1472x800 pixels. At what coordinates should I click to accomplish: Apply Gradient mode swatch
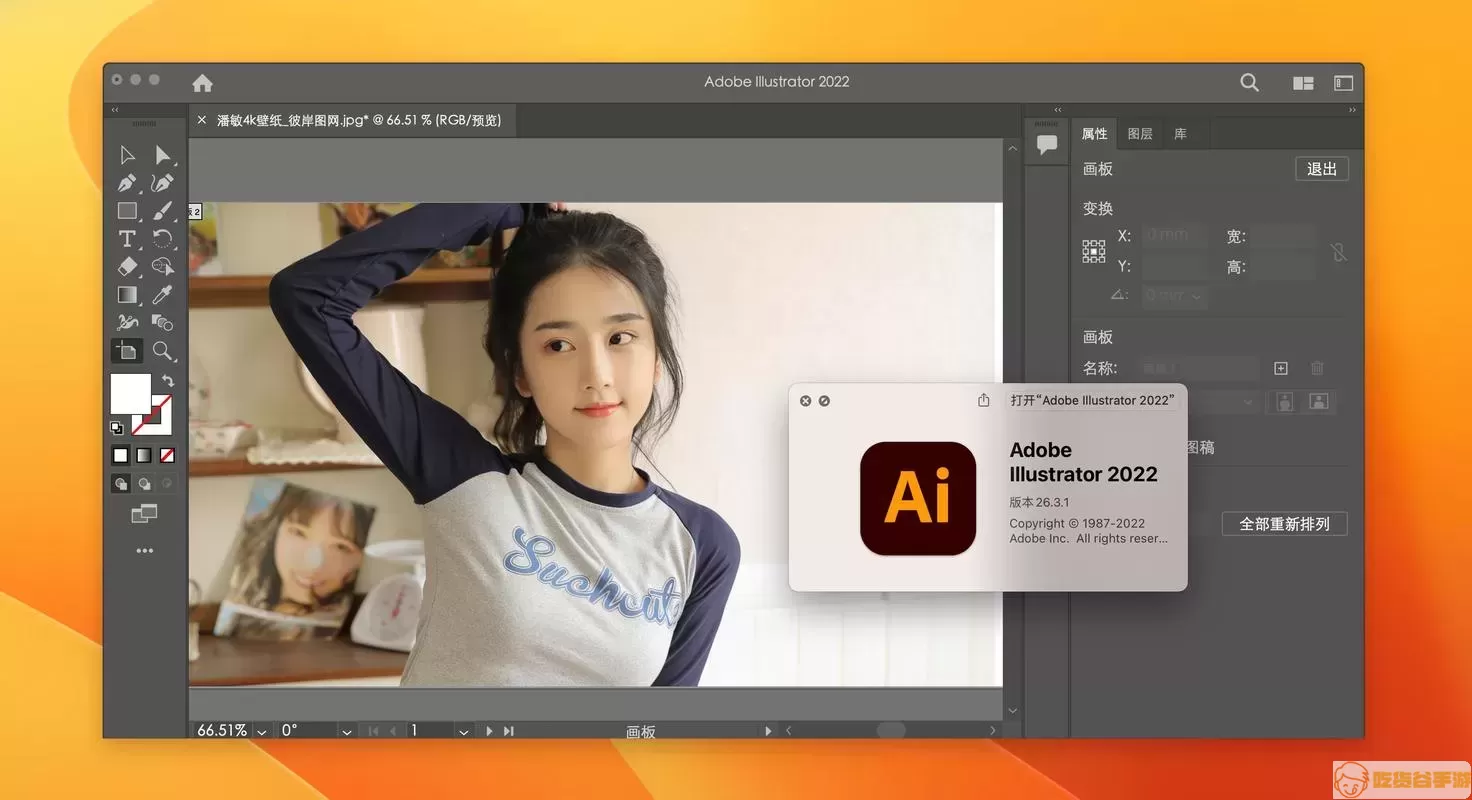[144, 455]
